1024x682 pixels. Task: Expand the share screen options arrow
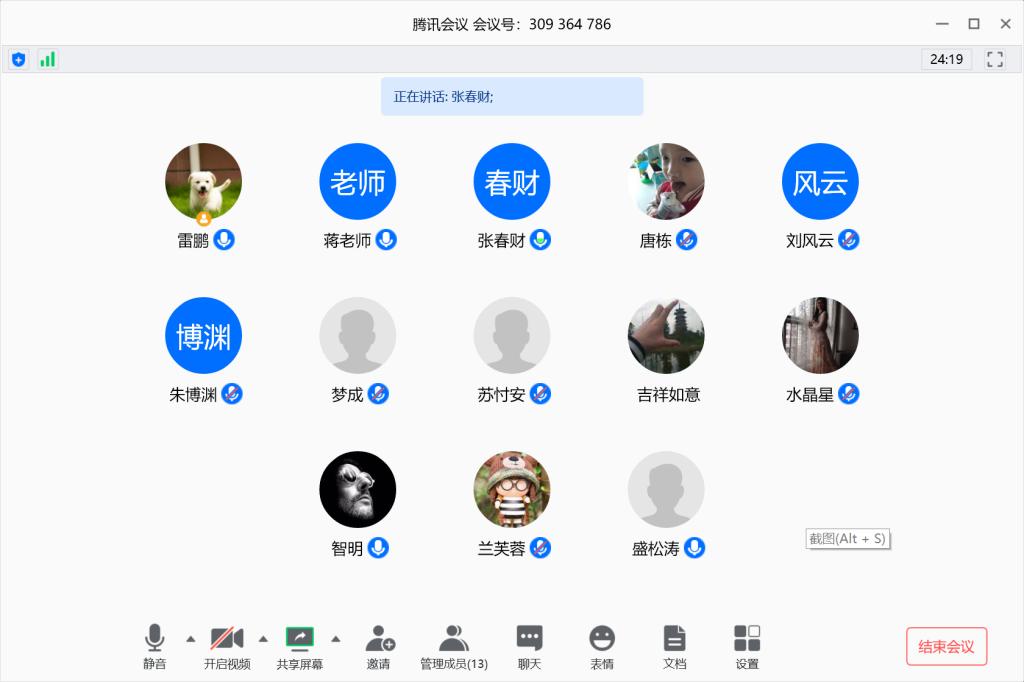point(336,638)
